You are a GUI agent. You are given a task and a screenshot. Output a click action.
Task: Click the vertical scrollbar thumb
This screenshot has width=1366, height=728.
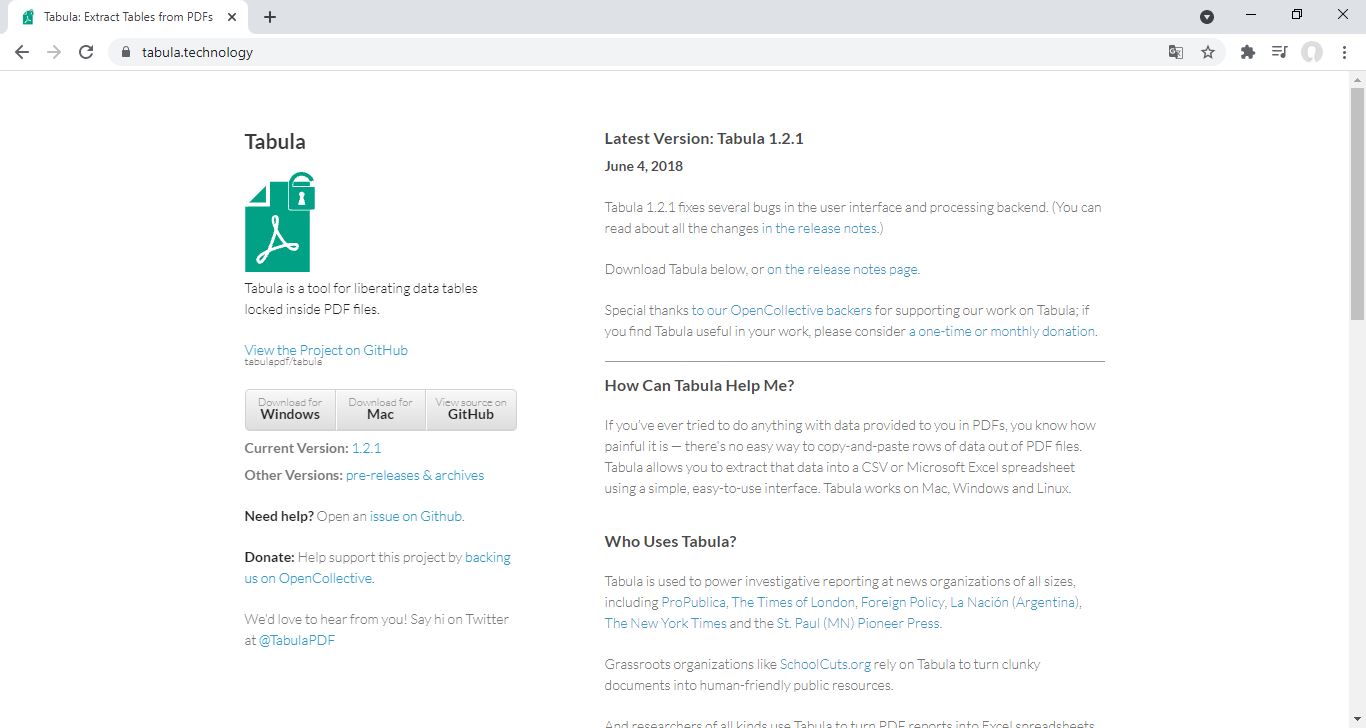tap(1357, 203)
